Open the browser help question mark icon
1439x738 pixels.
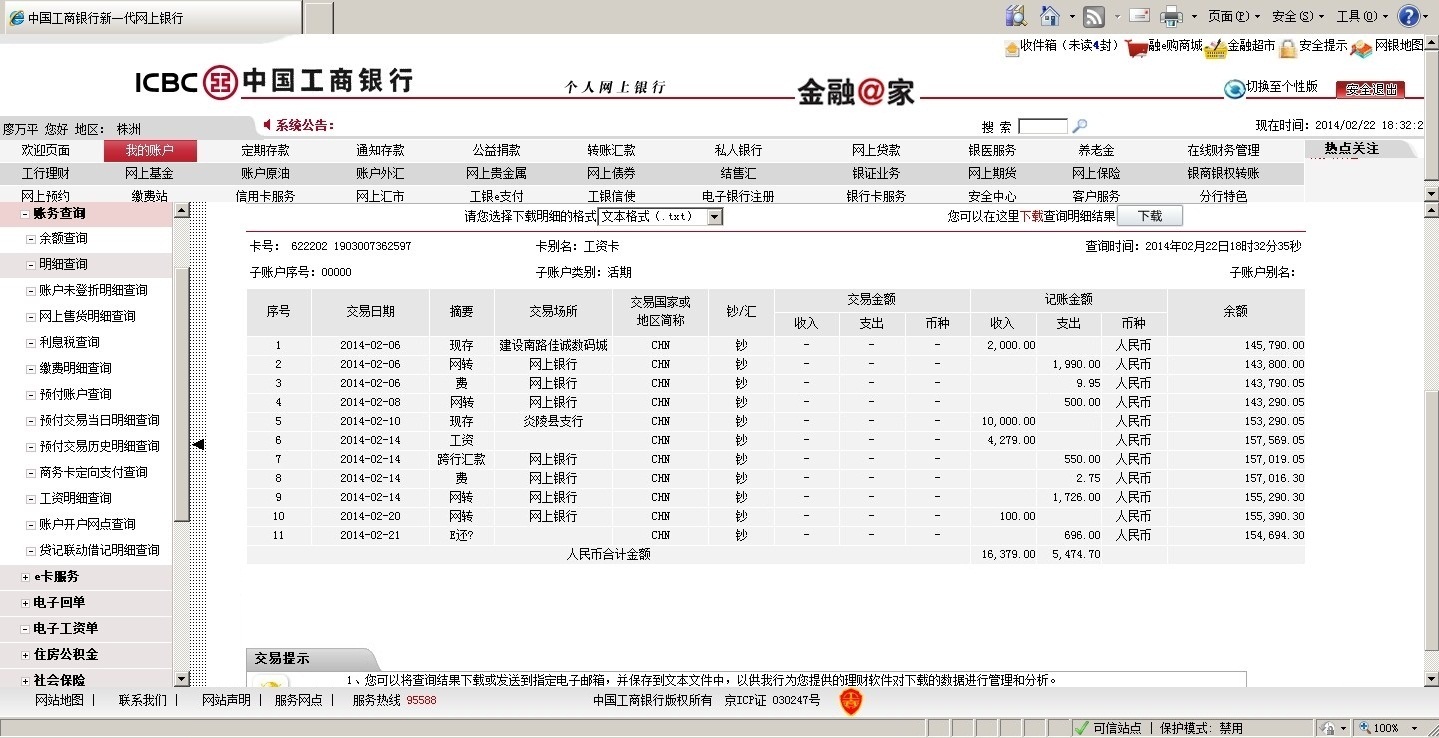[1408, 16]
